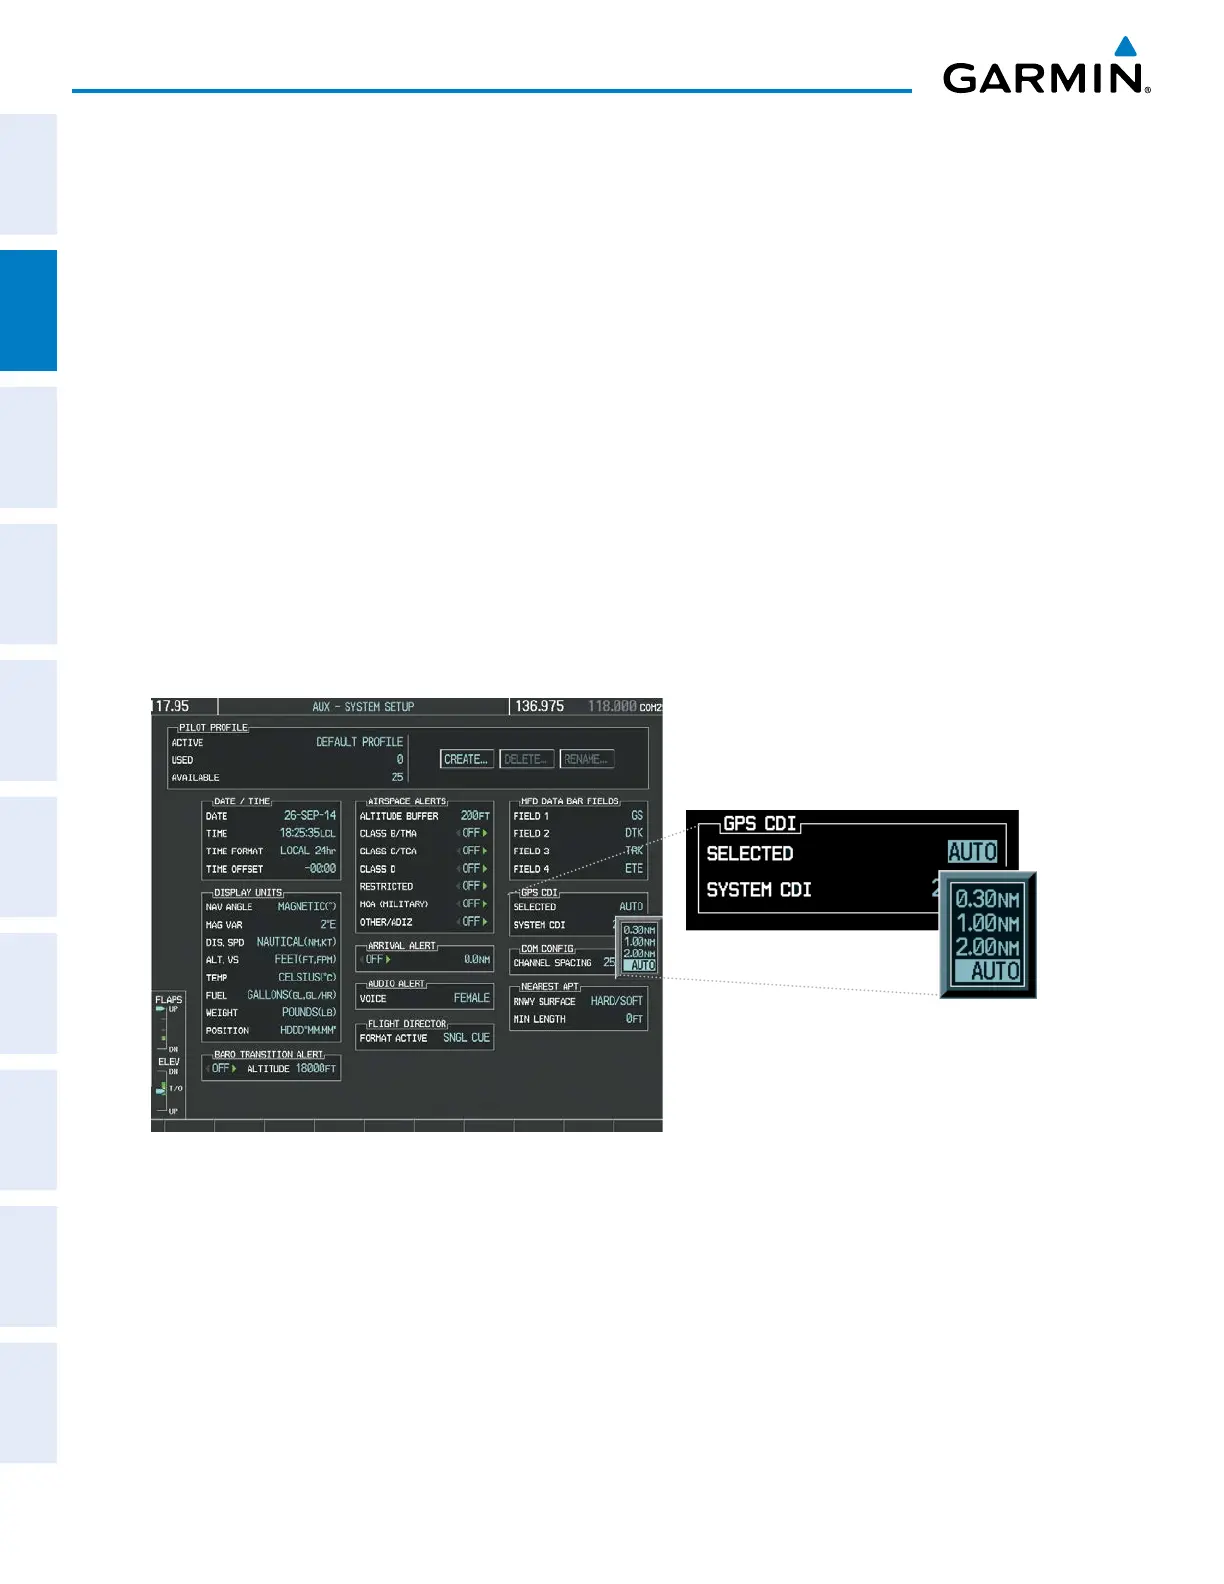The image size is (1224, 1584).
Task: Open the RNWY SURFACE HARD/SOFT field
Action: [x=616, y=1001]
